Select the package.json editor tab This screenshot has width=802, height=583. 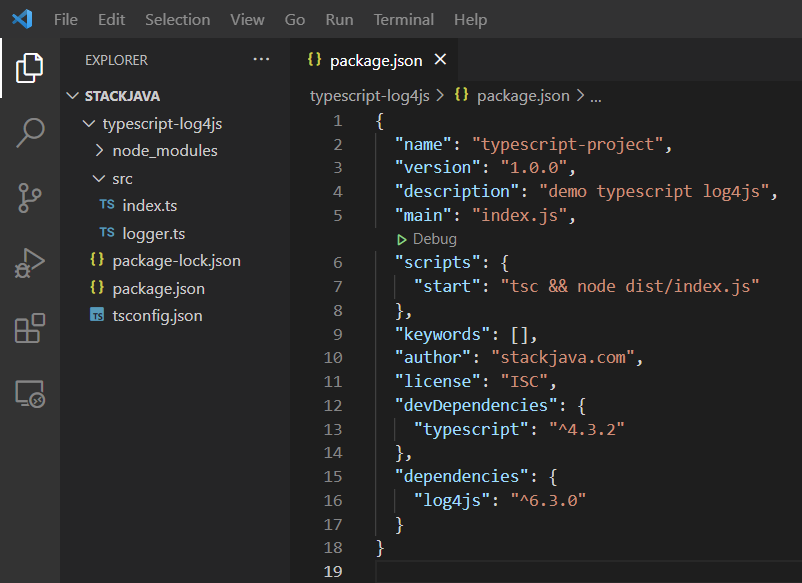coord(376,60)
